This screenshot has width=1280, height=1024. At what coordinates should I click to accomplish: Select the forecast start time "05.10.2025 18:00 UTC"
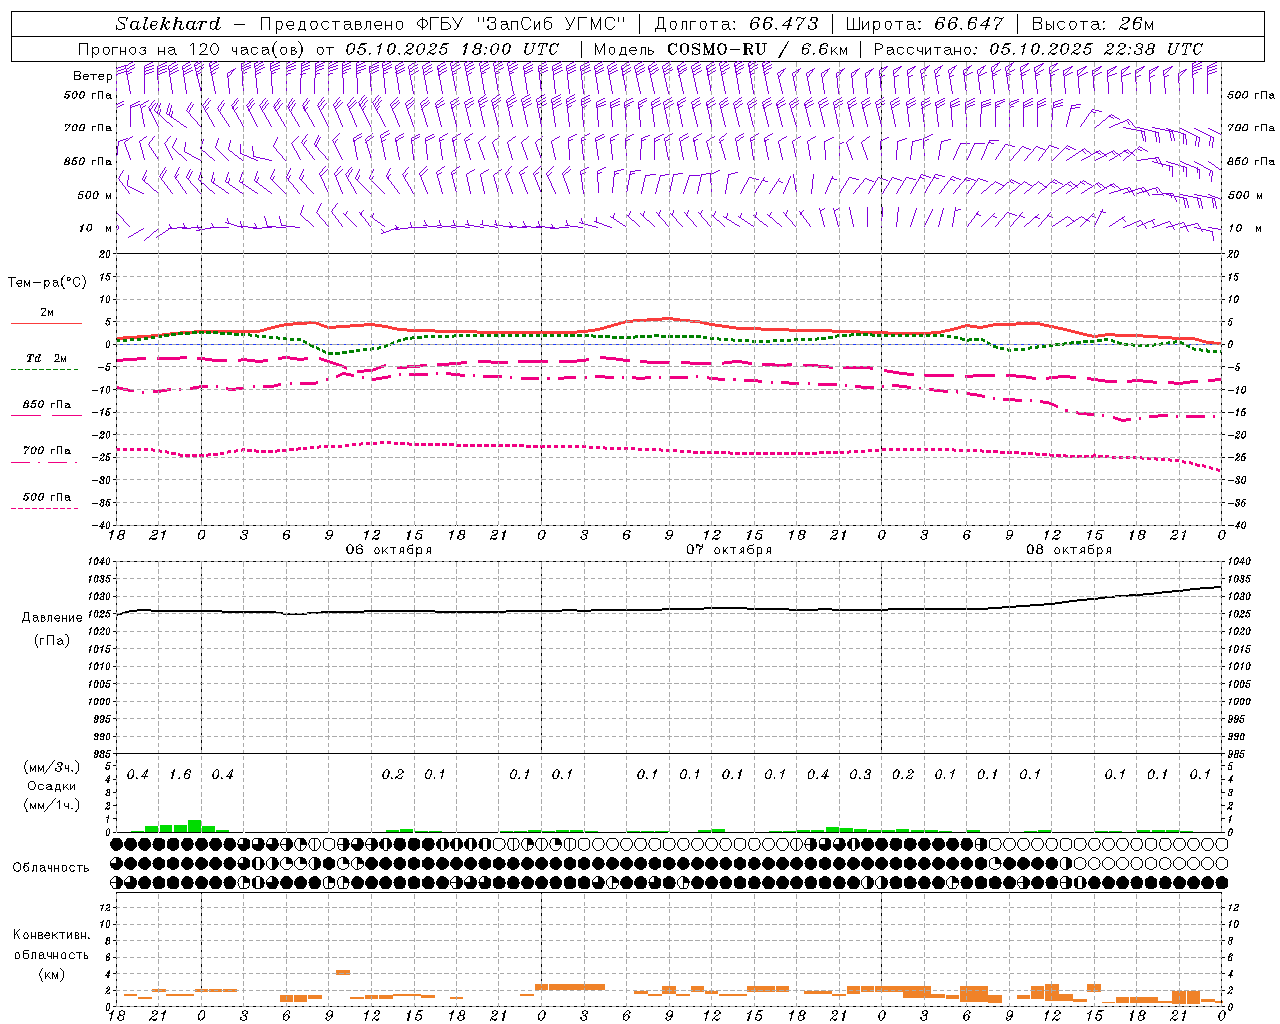(452, 49)
